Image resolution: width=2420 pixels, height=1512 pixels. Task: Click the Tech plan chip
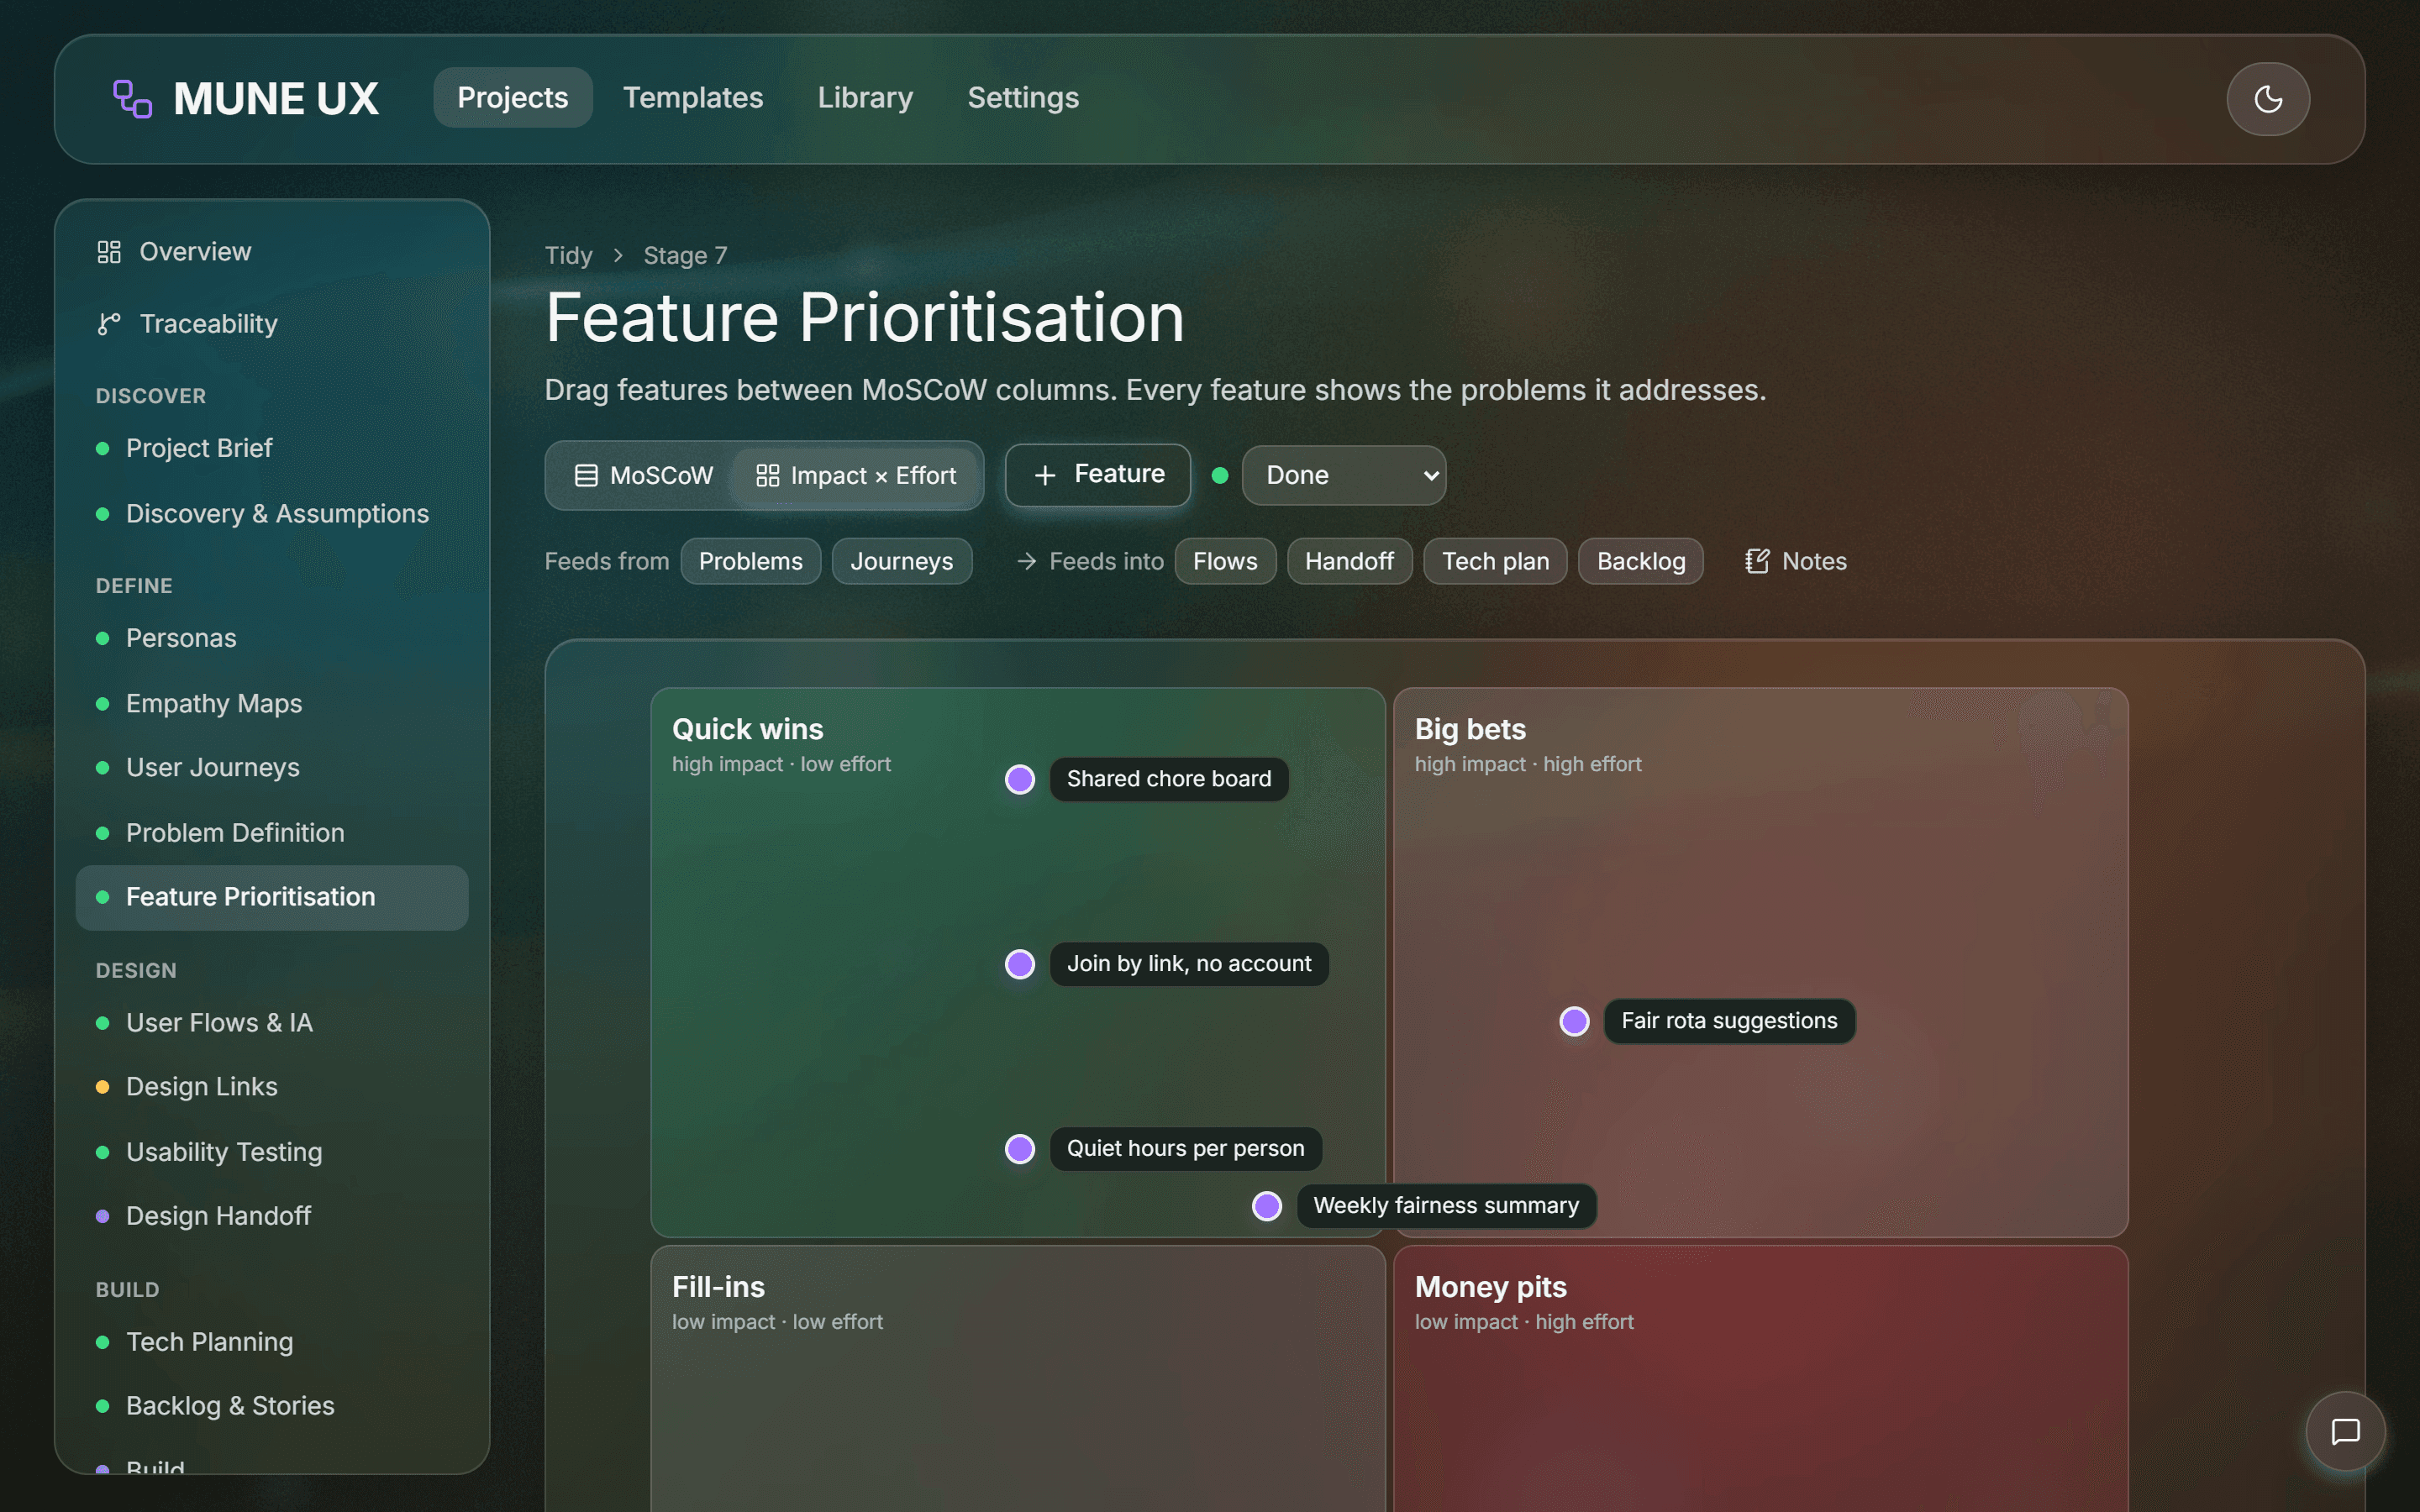coord(1495,561)
